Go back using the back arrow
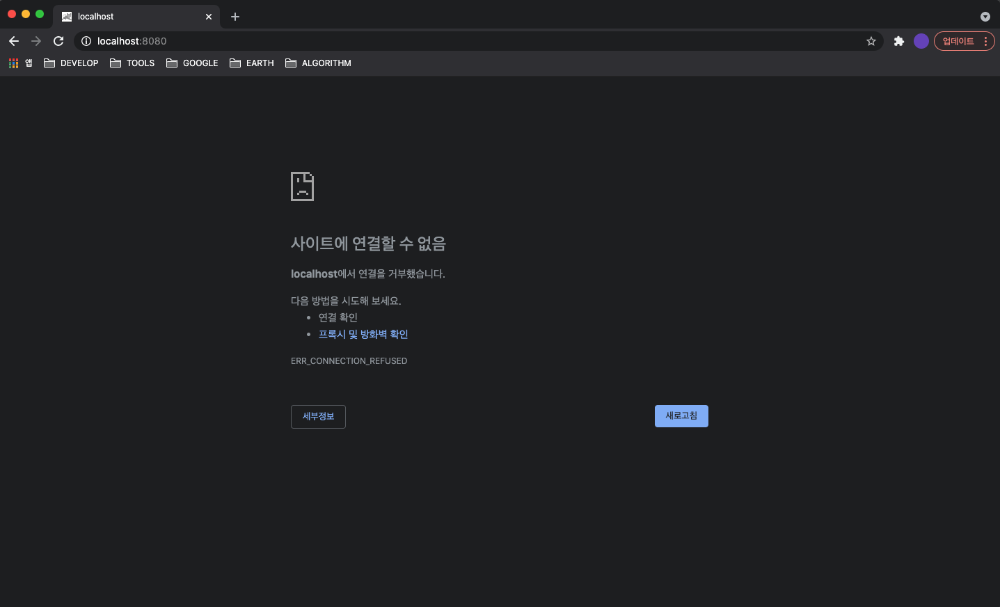This screenshot has height=607, width=1000. pyautogui.click(x=14, y=41)
